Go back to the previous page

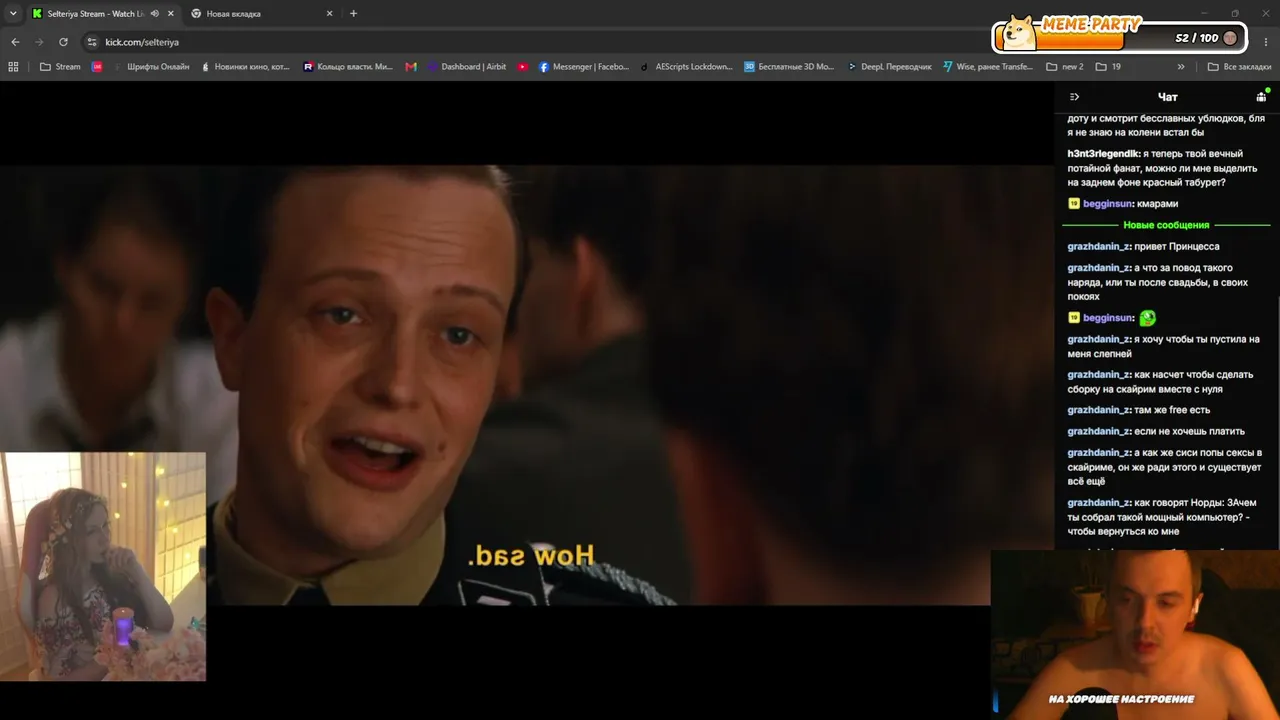[15, 42]
